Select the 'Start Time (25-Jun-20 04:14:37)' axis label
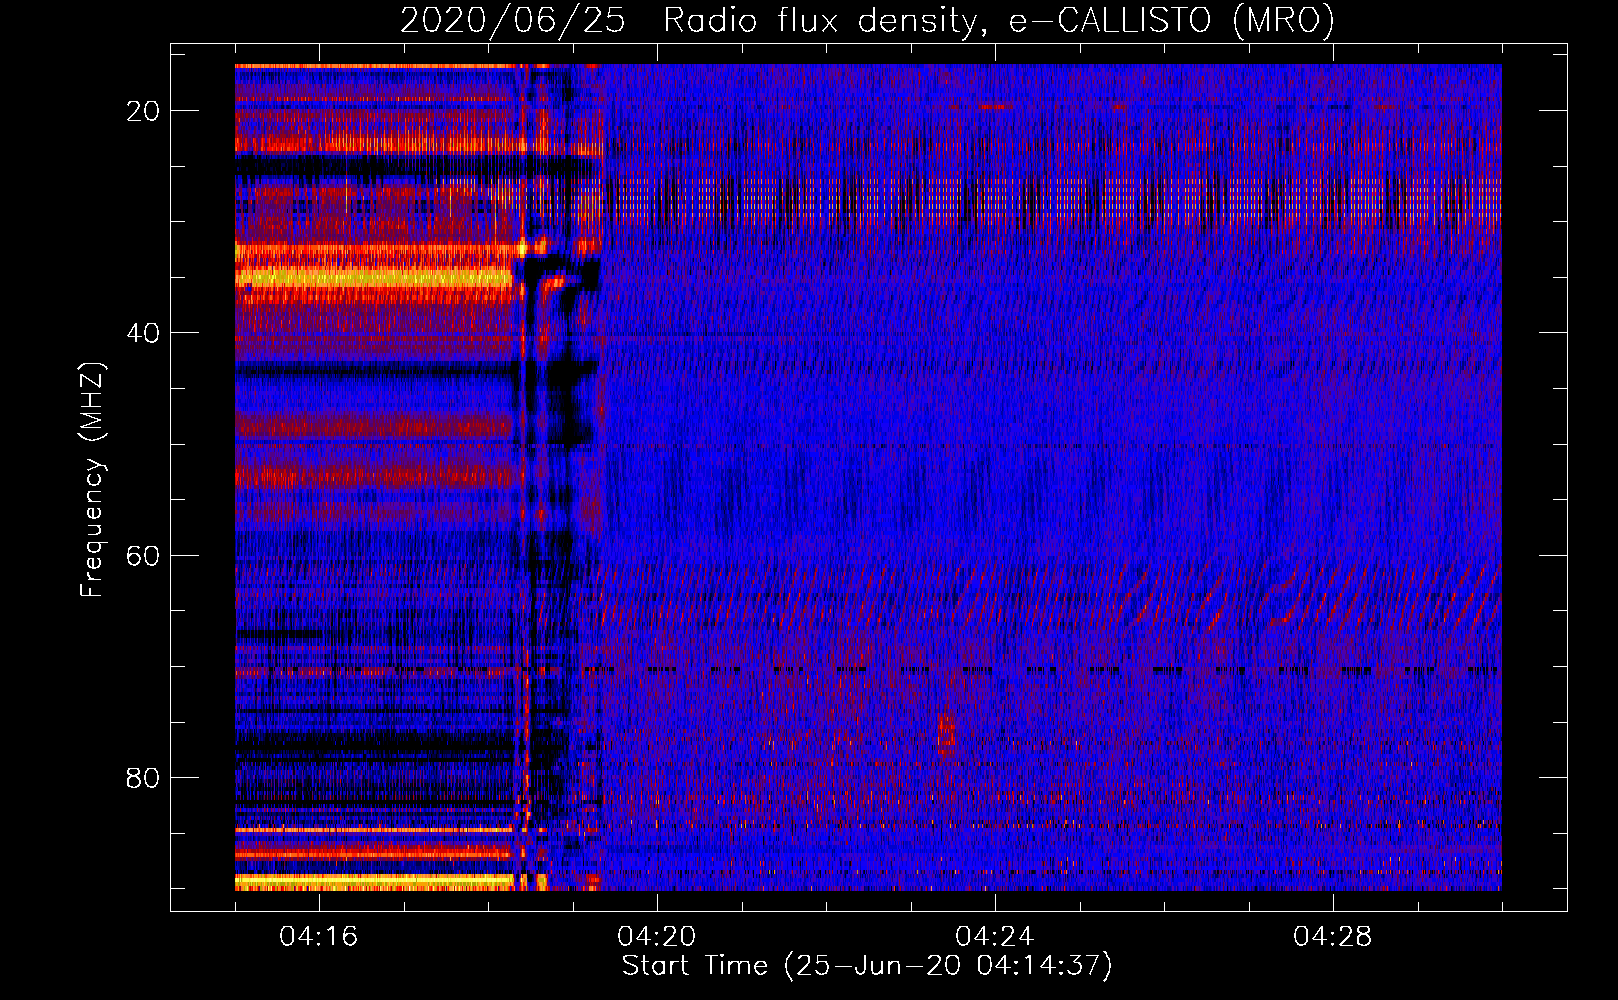Screen dimensions: 1618x1000 (867, 966)
